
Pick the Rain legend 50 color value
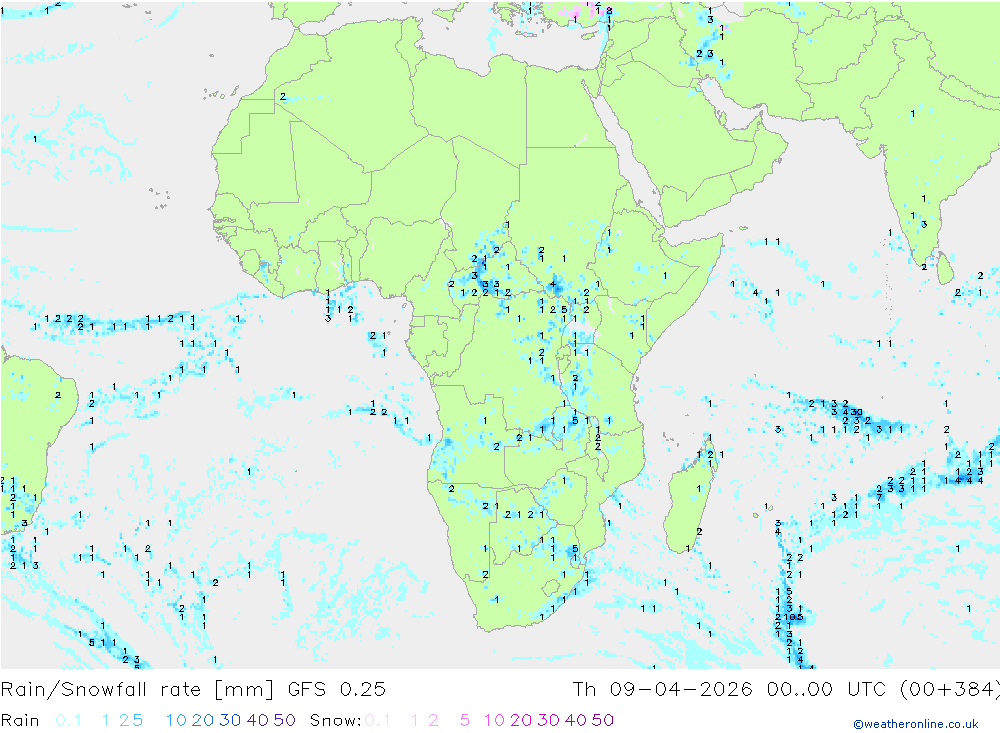[x=284, y=720]
